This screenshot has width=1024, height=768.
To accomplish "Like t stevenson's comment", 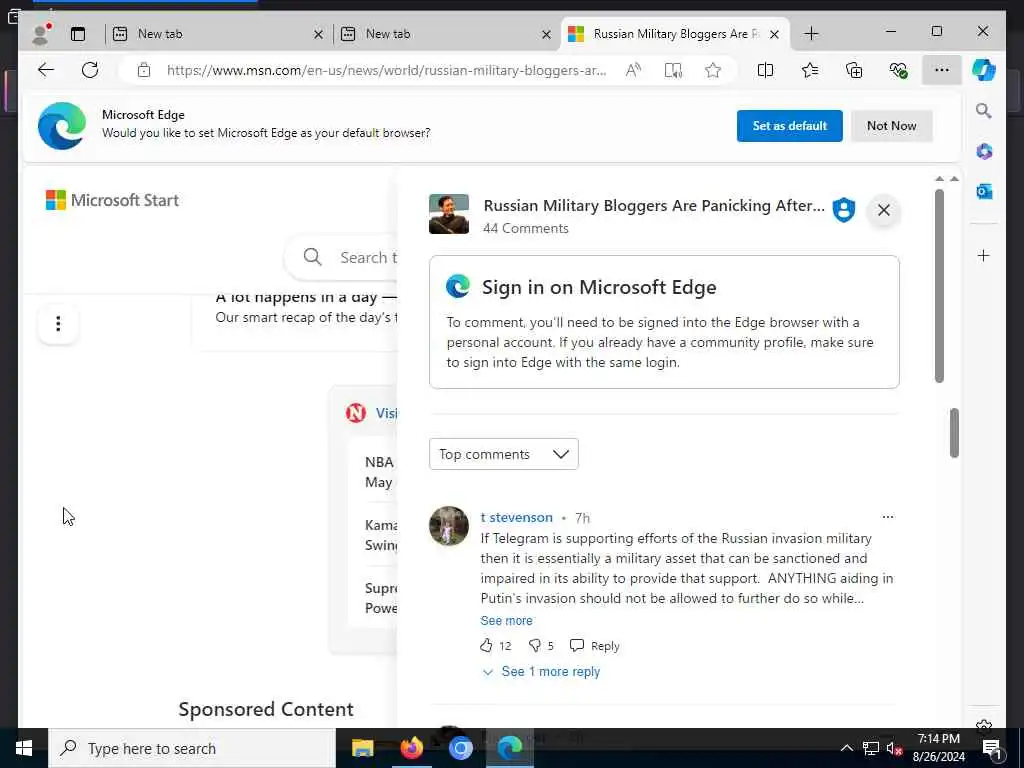I will [x=486, y=646].
